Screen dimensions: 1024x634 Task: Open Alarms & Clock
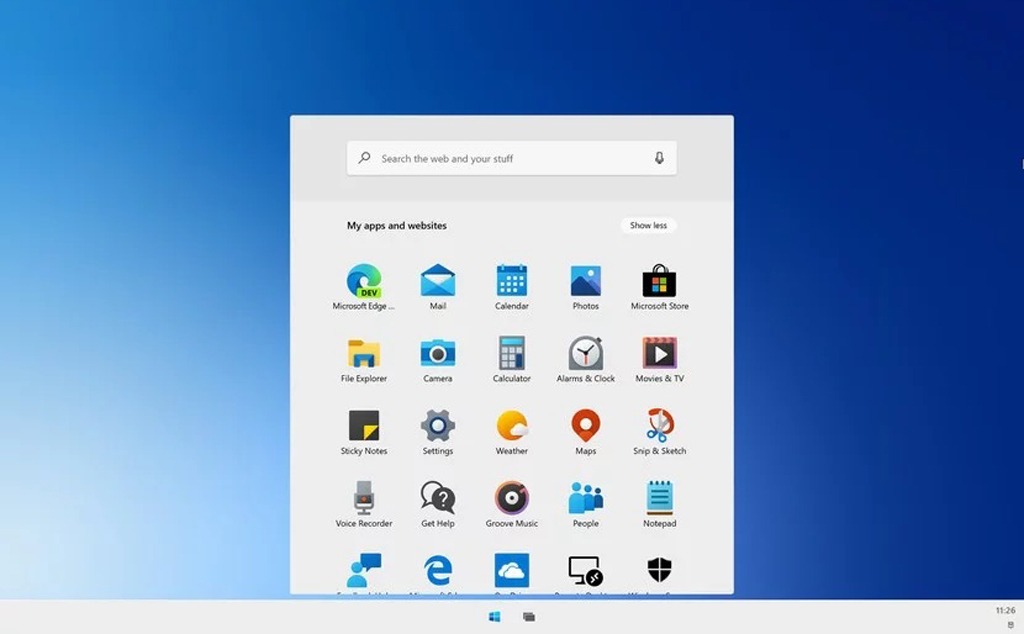point(585,360)
